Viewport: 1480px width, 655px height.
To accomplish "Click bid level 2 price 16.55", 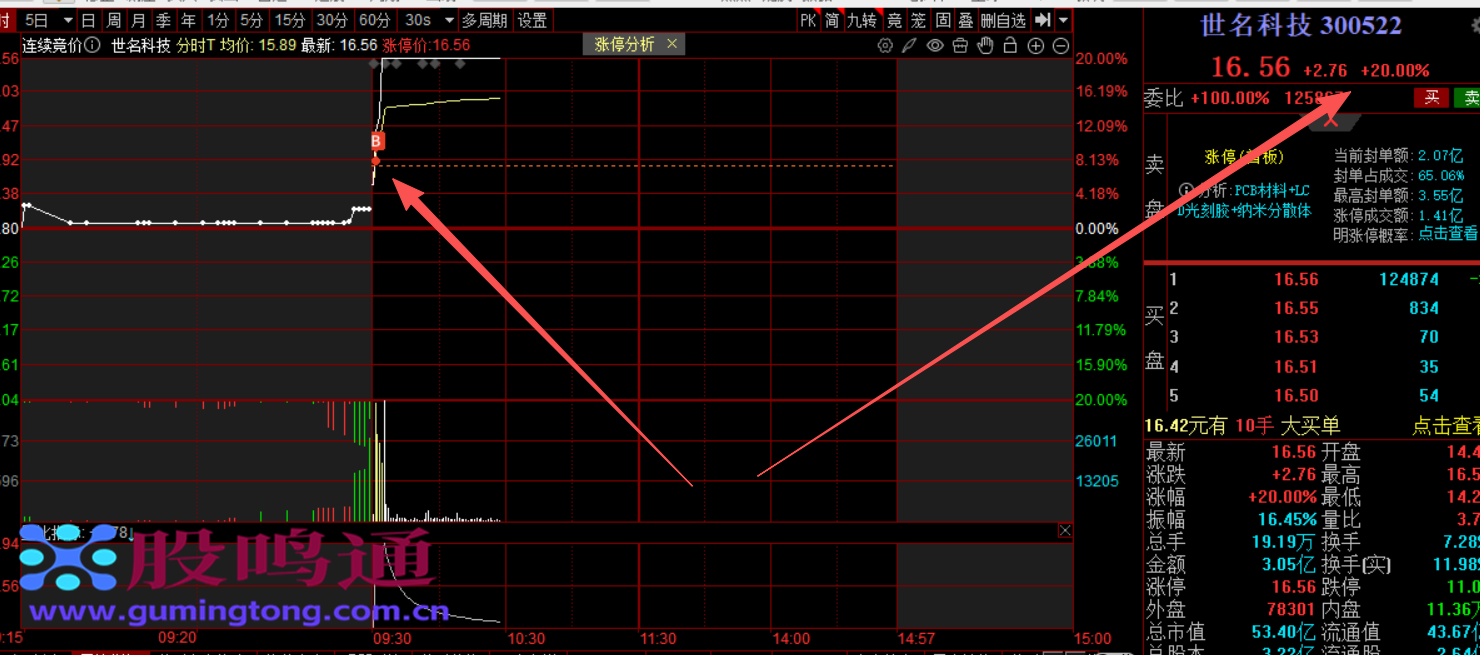I will click(1296, 308).
